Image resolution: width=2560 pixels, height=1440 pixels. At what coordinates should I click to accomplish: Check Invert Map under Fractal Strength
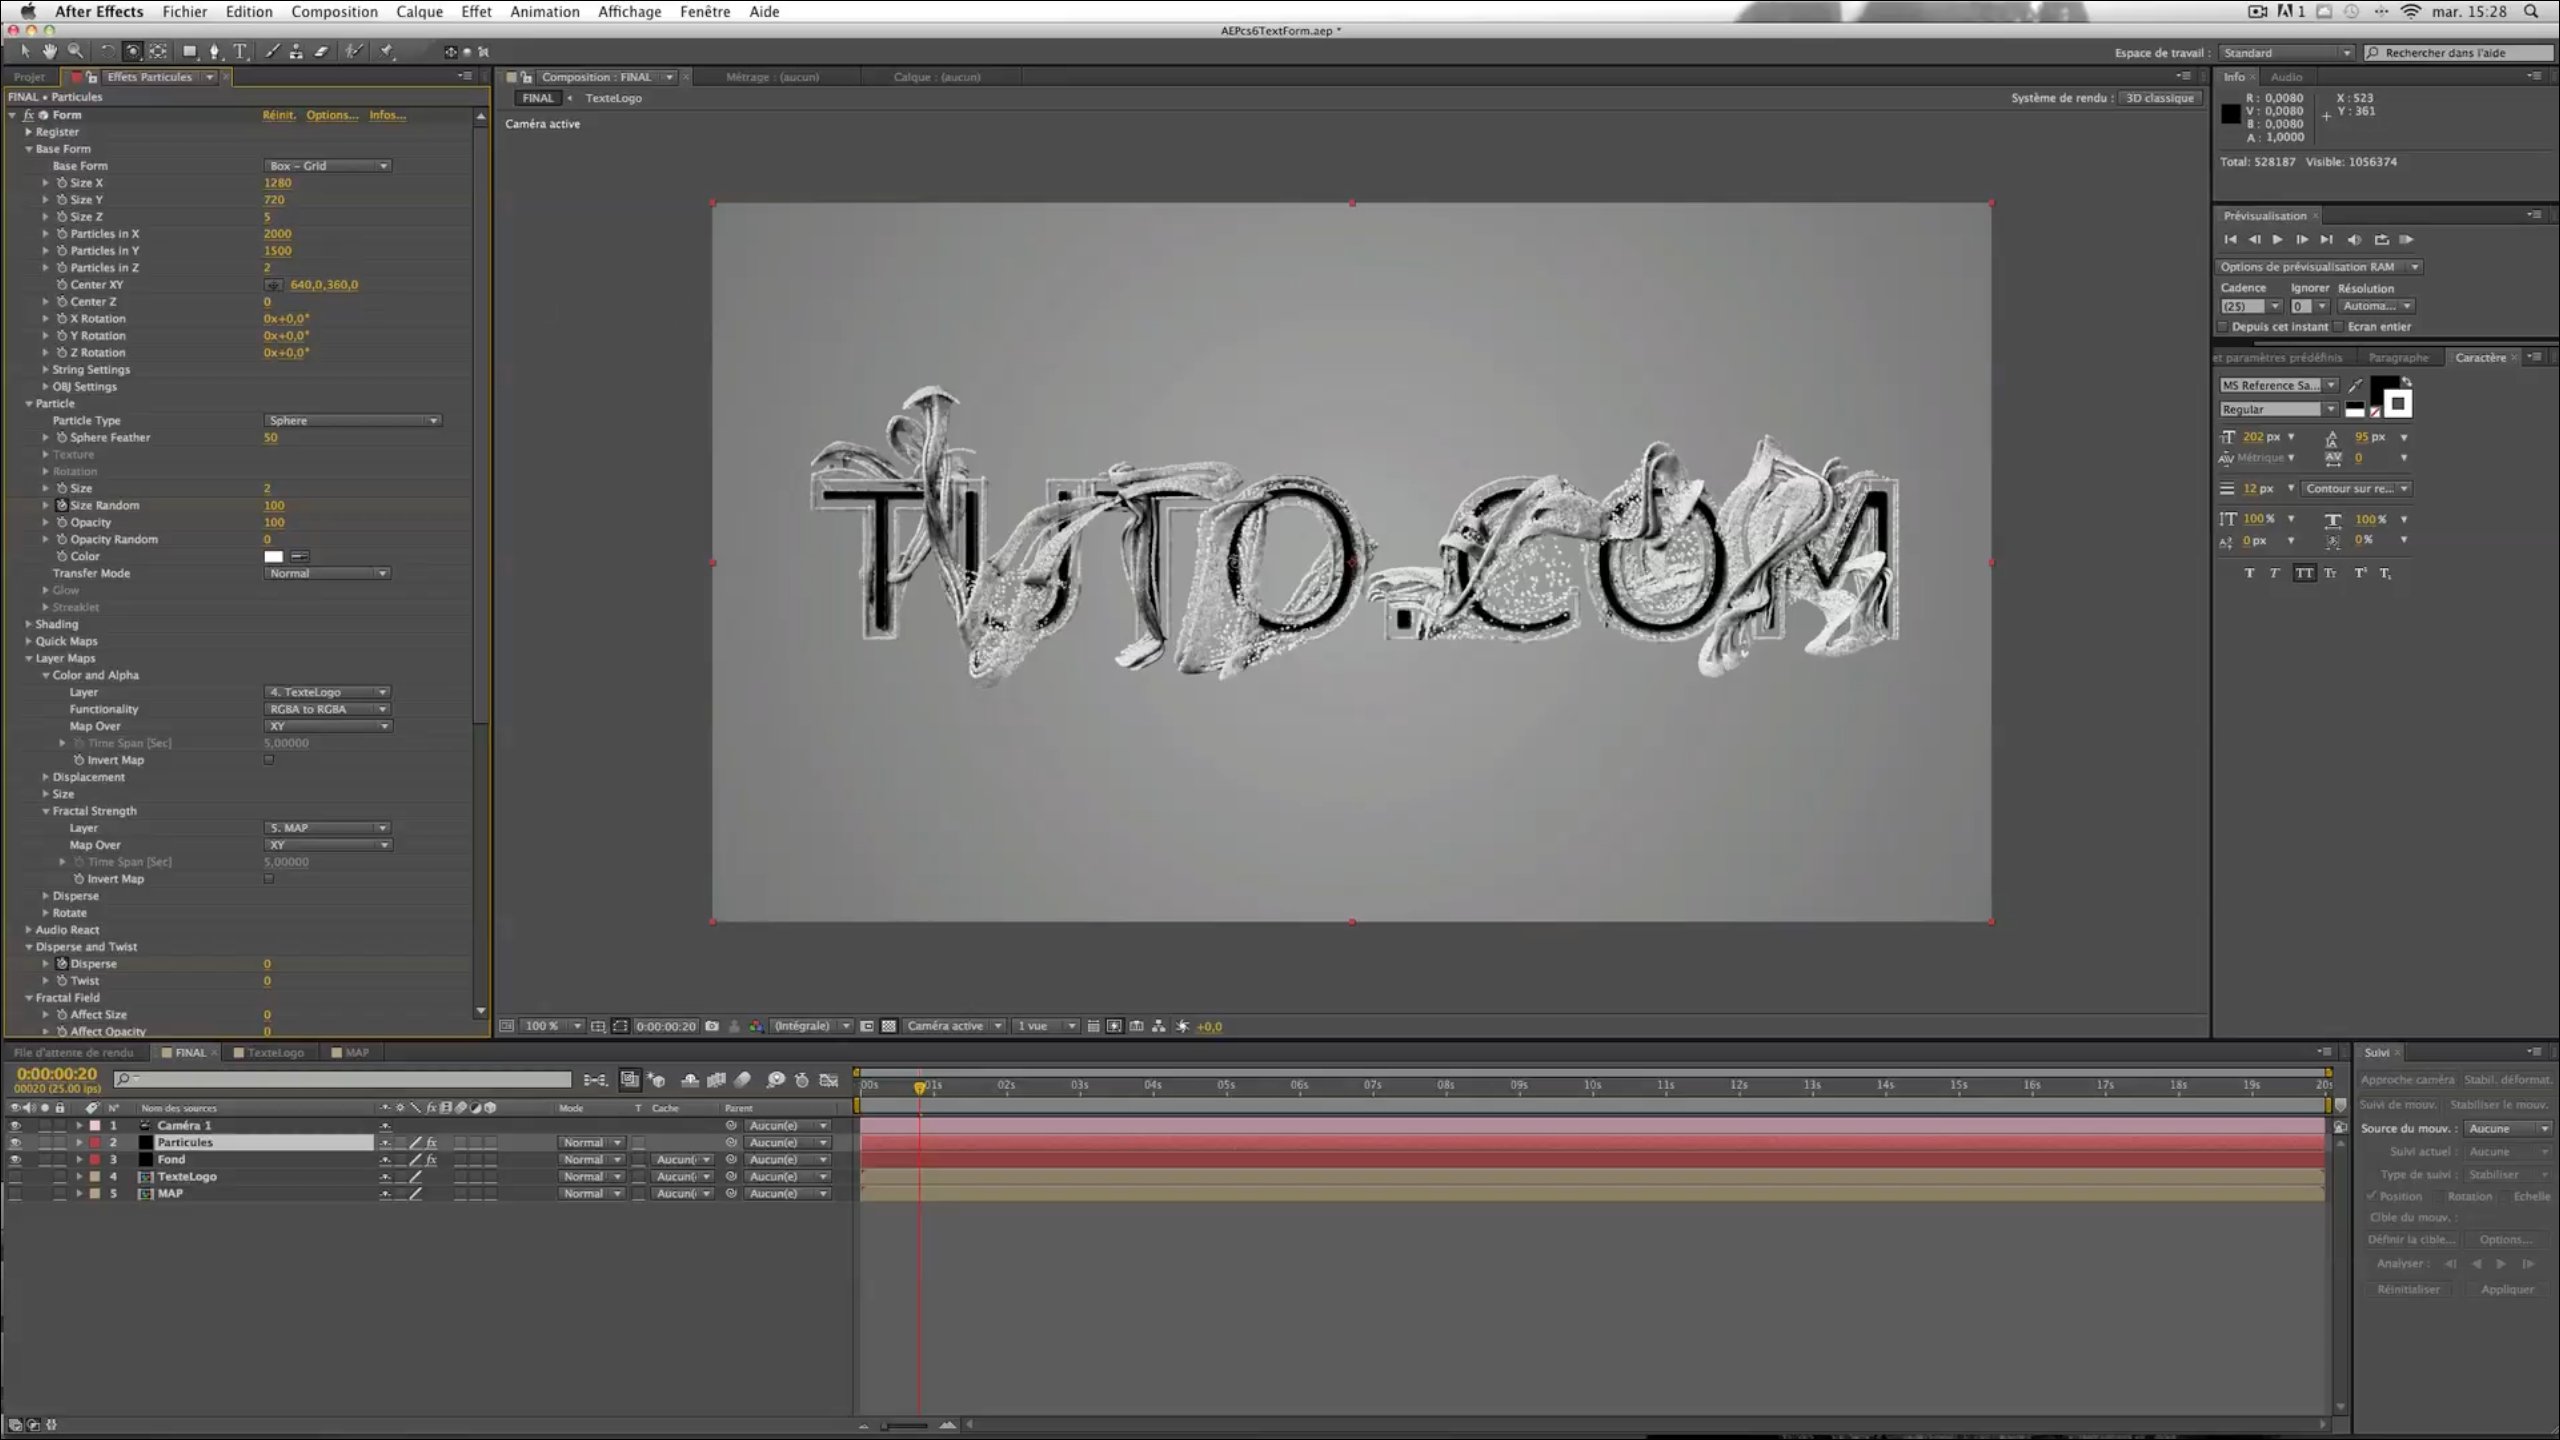click(x=269, y=879)
